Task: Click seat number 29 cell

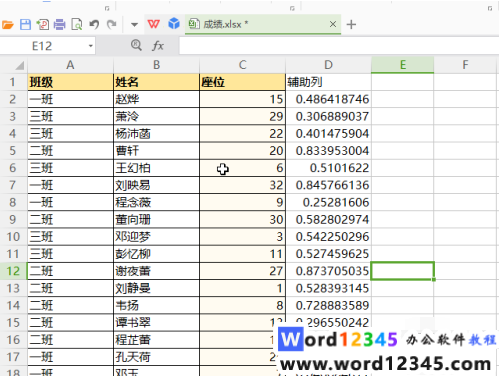Action: 242,116
